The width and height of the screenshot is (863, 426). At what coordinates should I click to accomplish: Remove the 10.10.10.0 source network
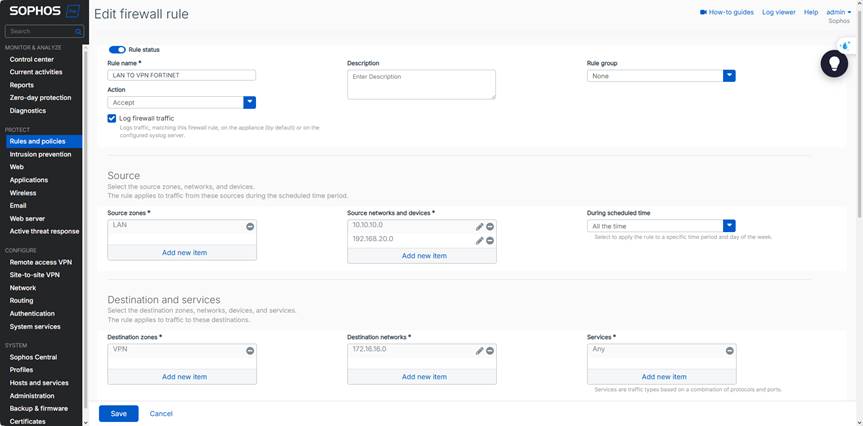[x=490, y=227]
